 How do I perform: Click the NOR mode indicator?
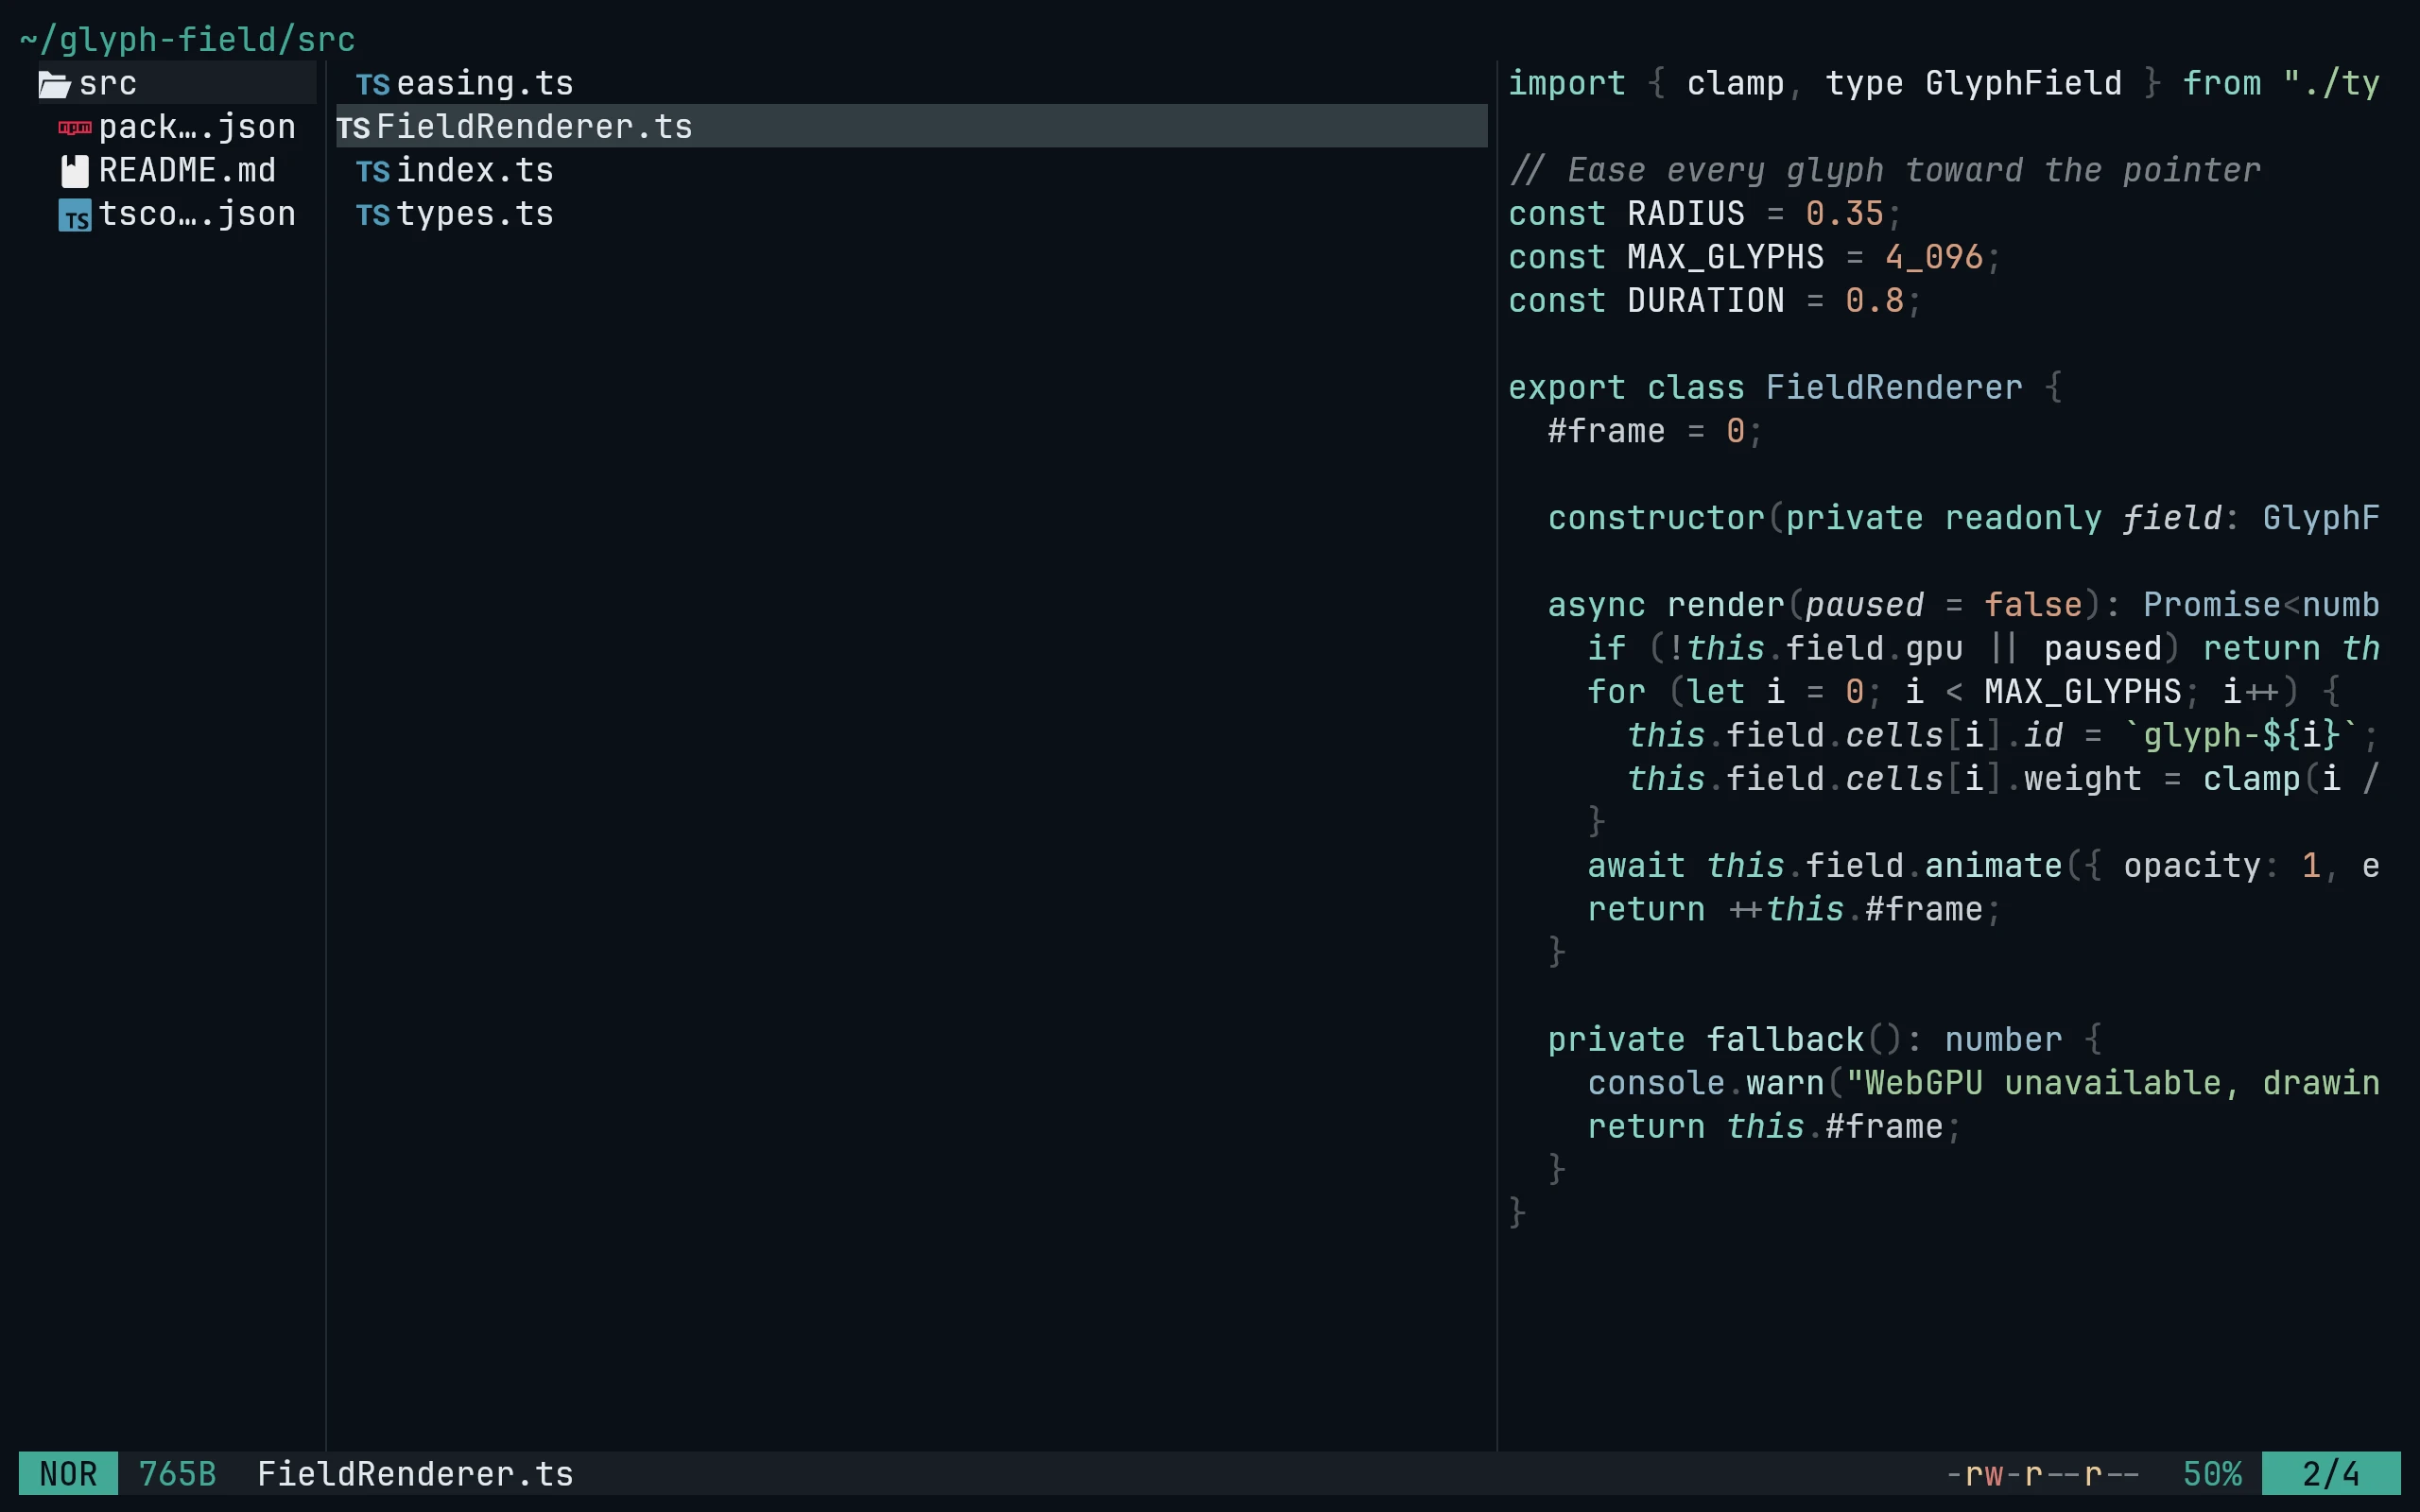point(68,1473)
